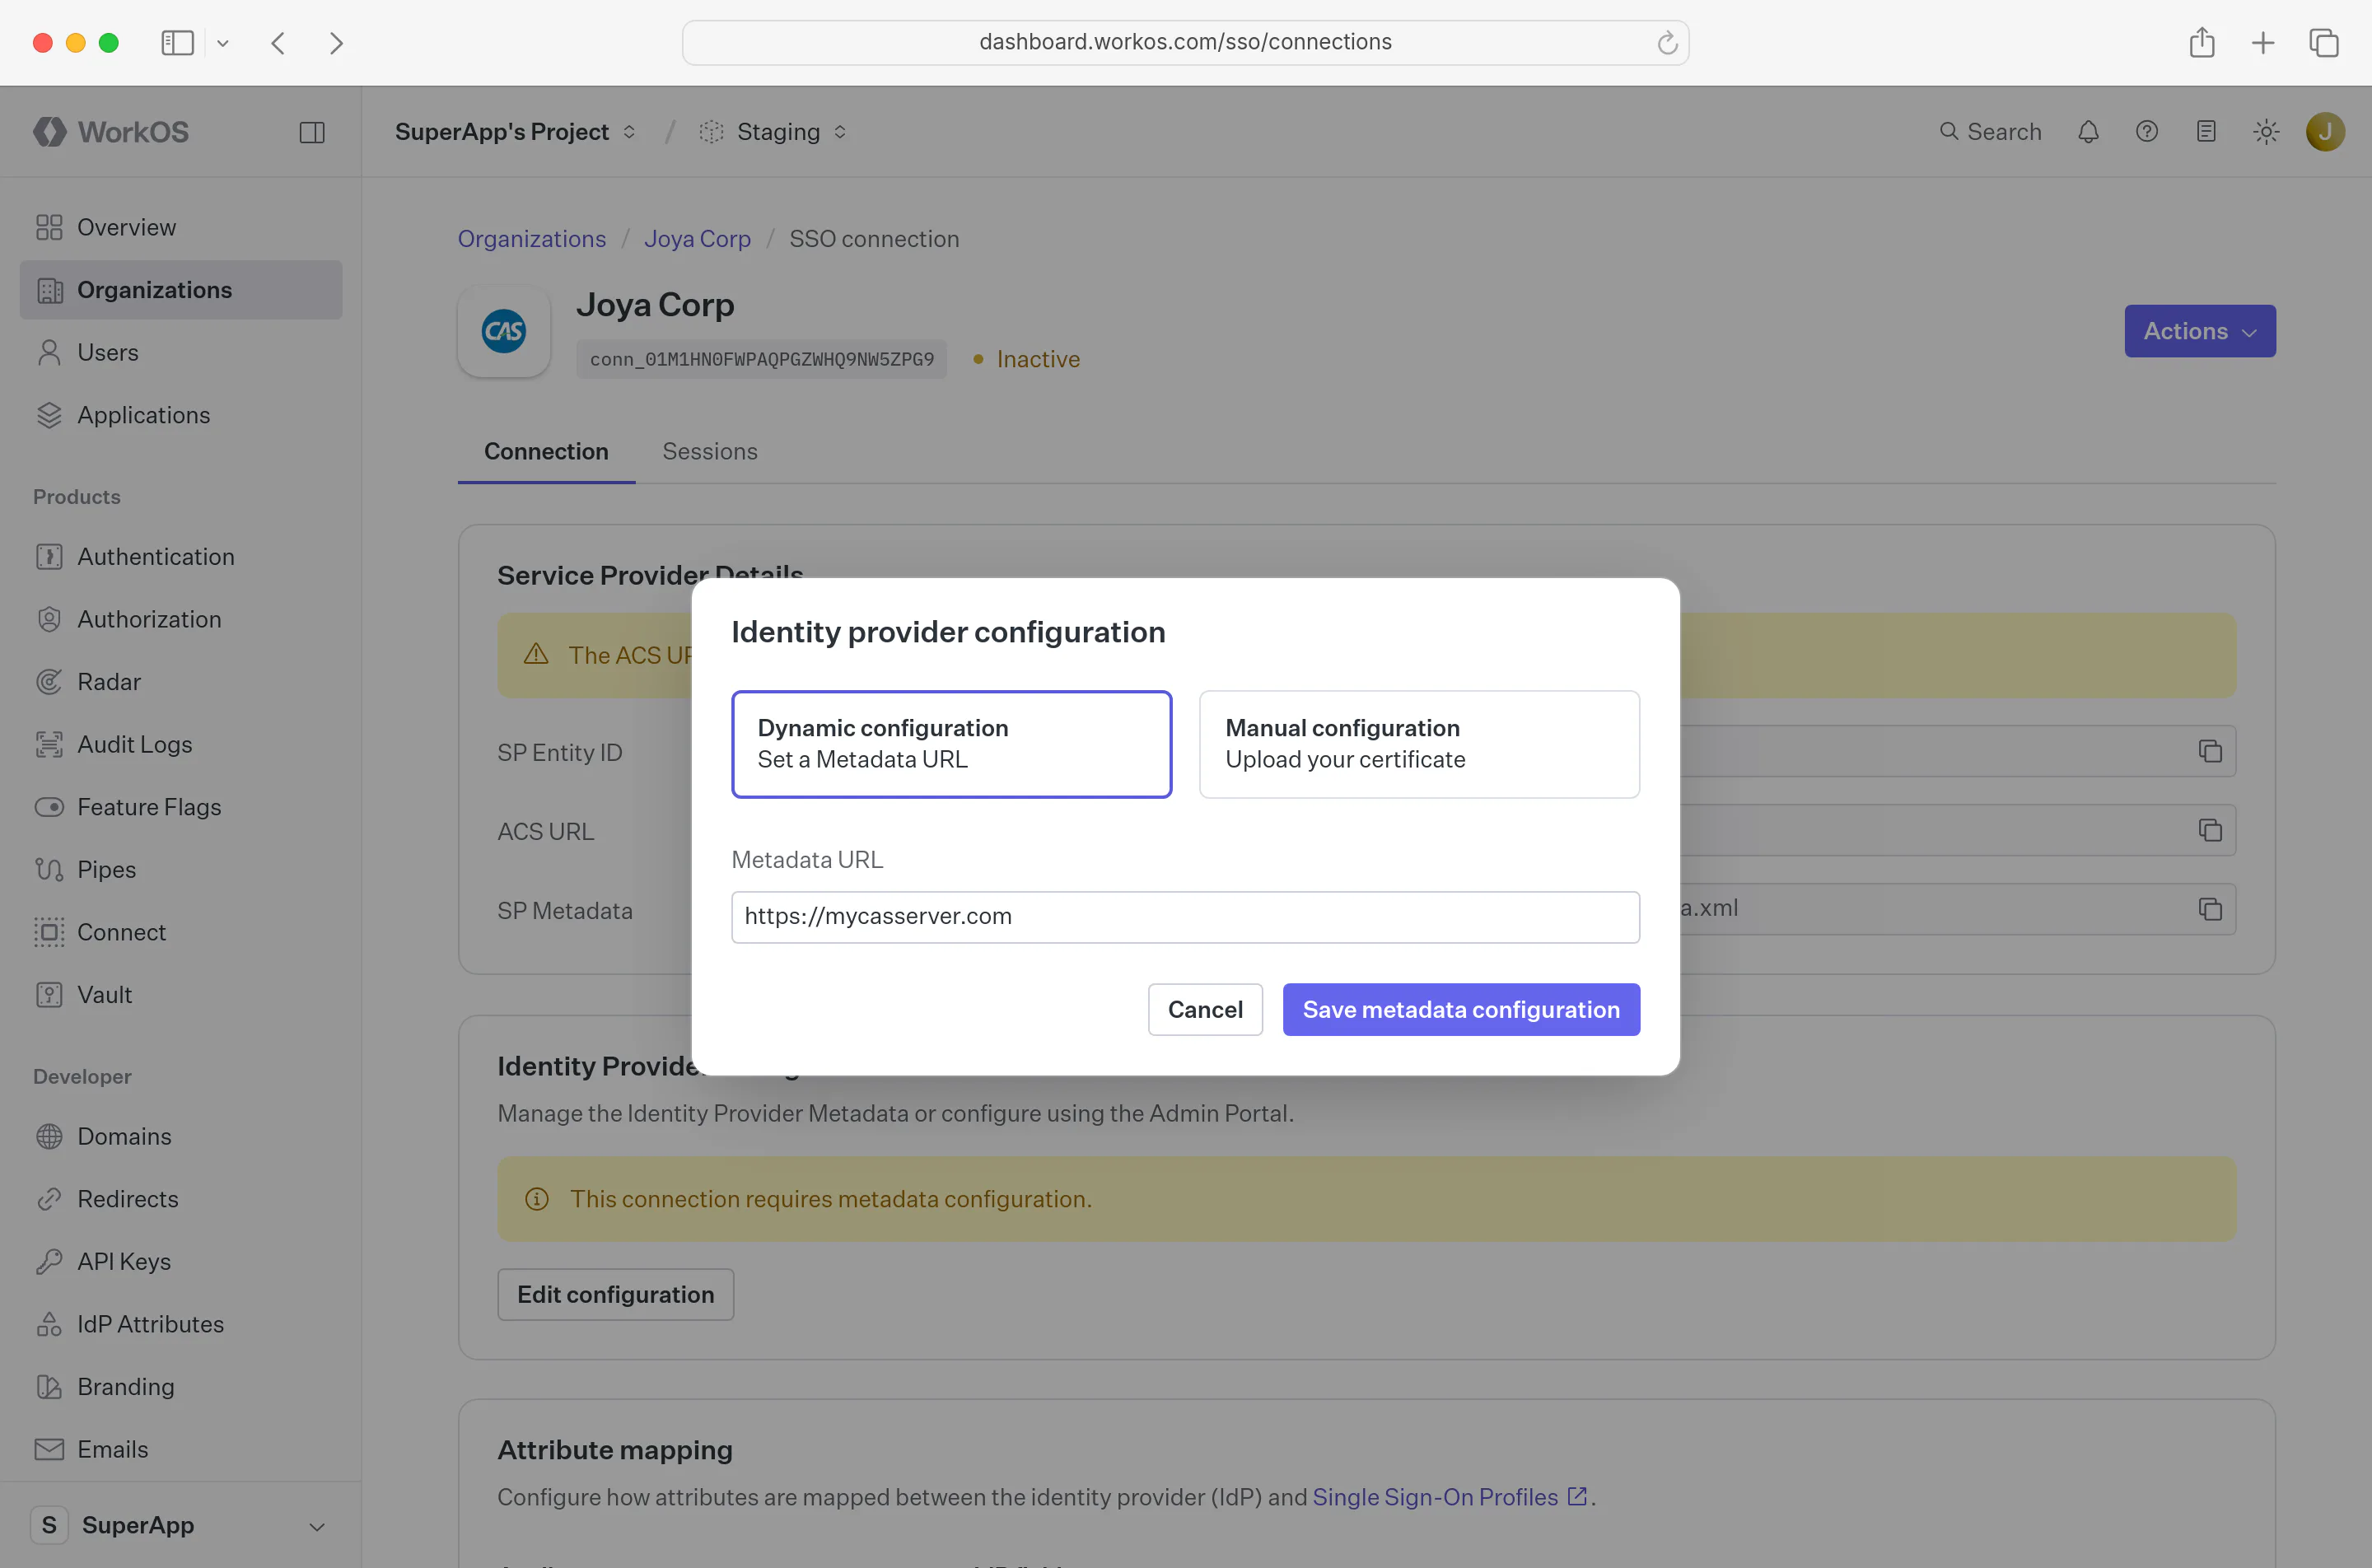
Task: Open user avatar J menu
Action: 2325,132
